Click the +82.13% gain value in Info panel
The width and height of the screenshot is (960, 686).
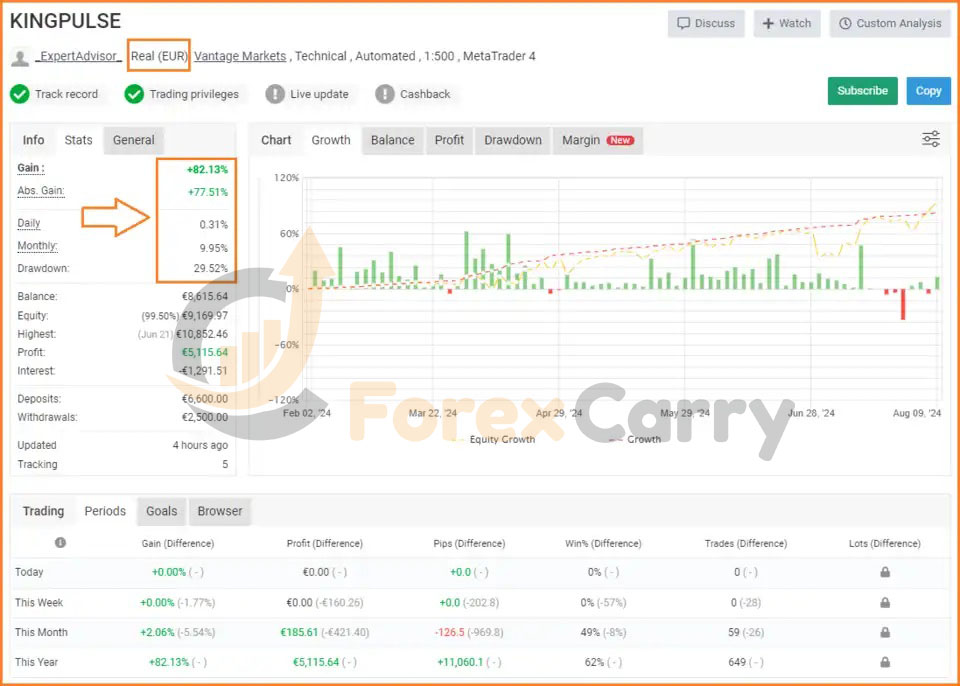[207, 170]
